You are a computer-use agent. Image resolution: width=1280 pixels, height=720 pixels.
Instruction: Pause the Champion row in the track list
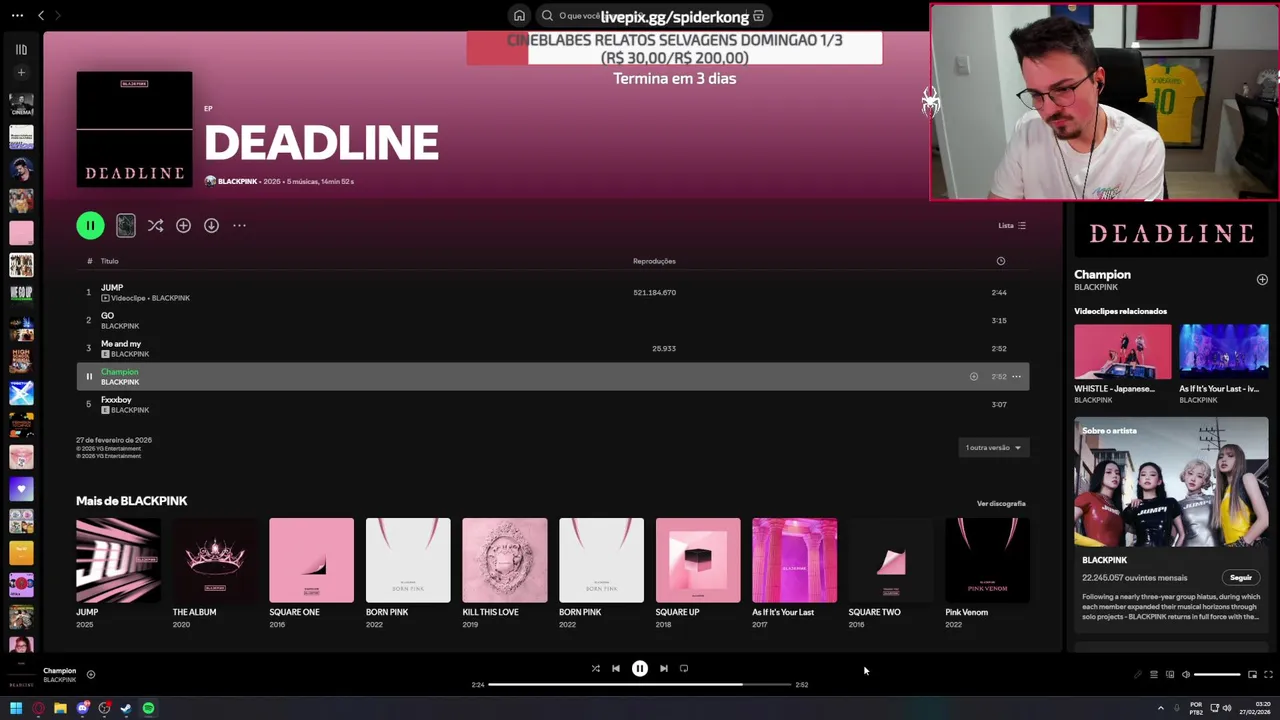pyautogui.click(x=88, y=377)
